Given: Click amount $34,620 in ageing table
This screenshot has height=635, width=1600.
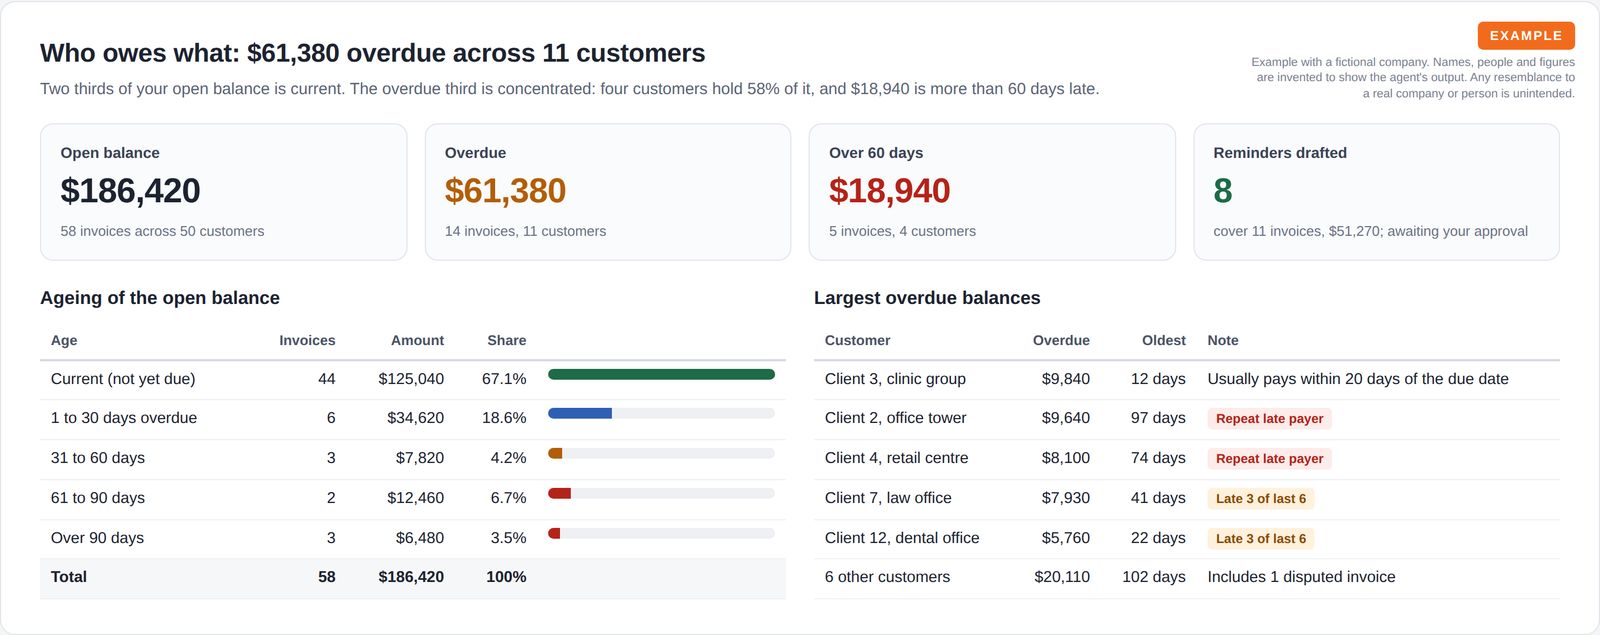Looking at the screenshot, I should (x=416, y=418).
